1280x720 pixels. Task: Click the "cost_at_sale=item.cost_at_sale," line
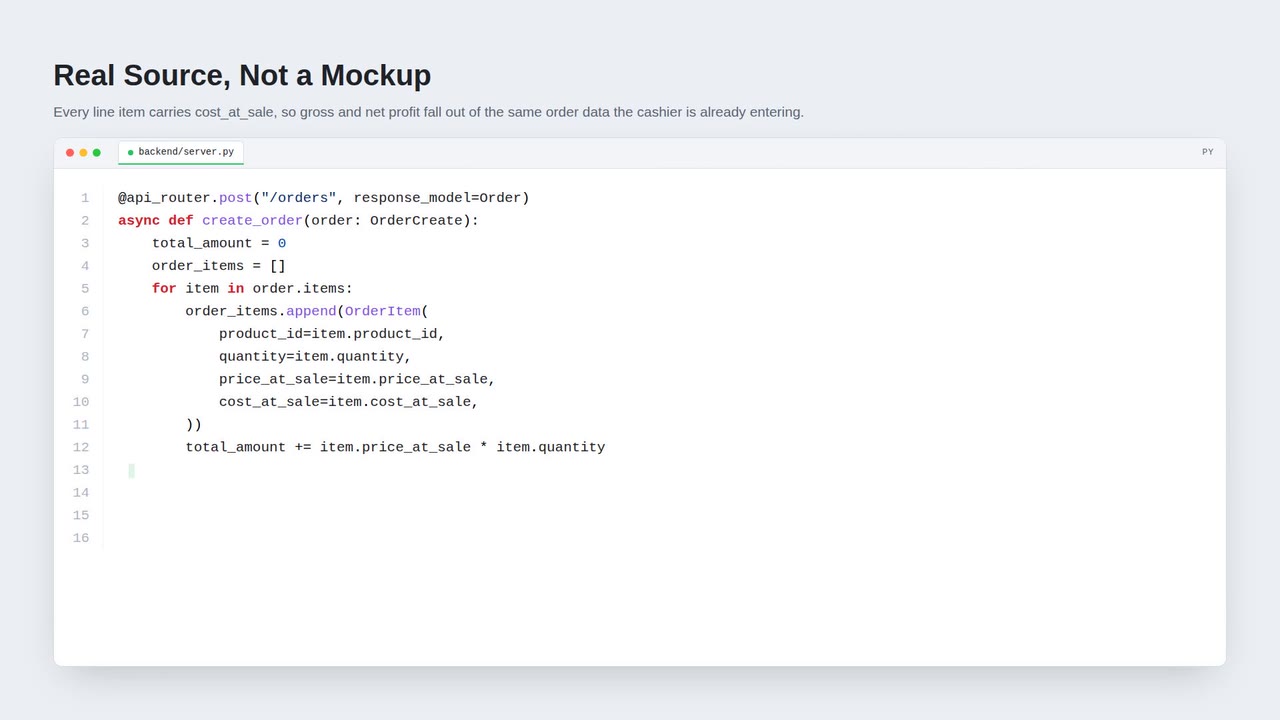[x=349, y=402]
